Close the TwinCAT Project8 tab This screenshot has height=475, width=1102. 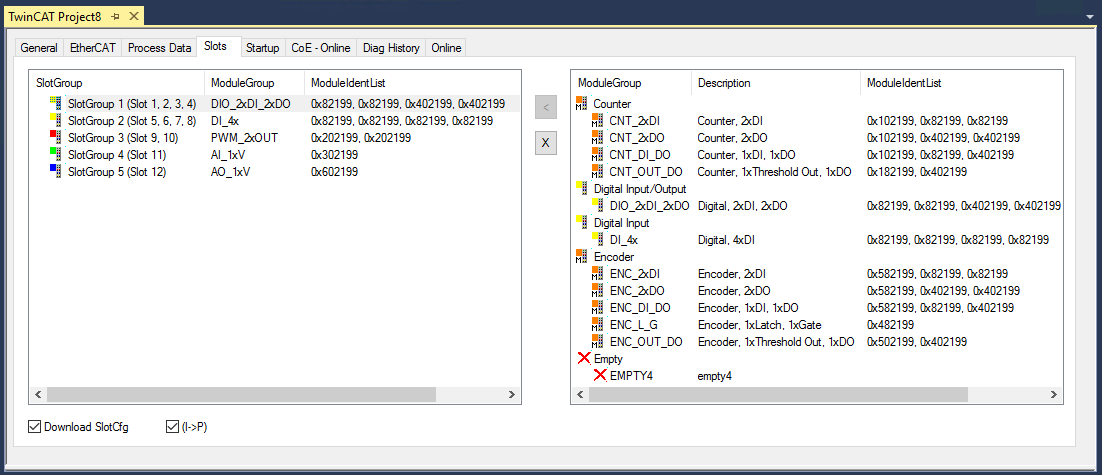point(134,16)
